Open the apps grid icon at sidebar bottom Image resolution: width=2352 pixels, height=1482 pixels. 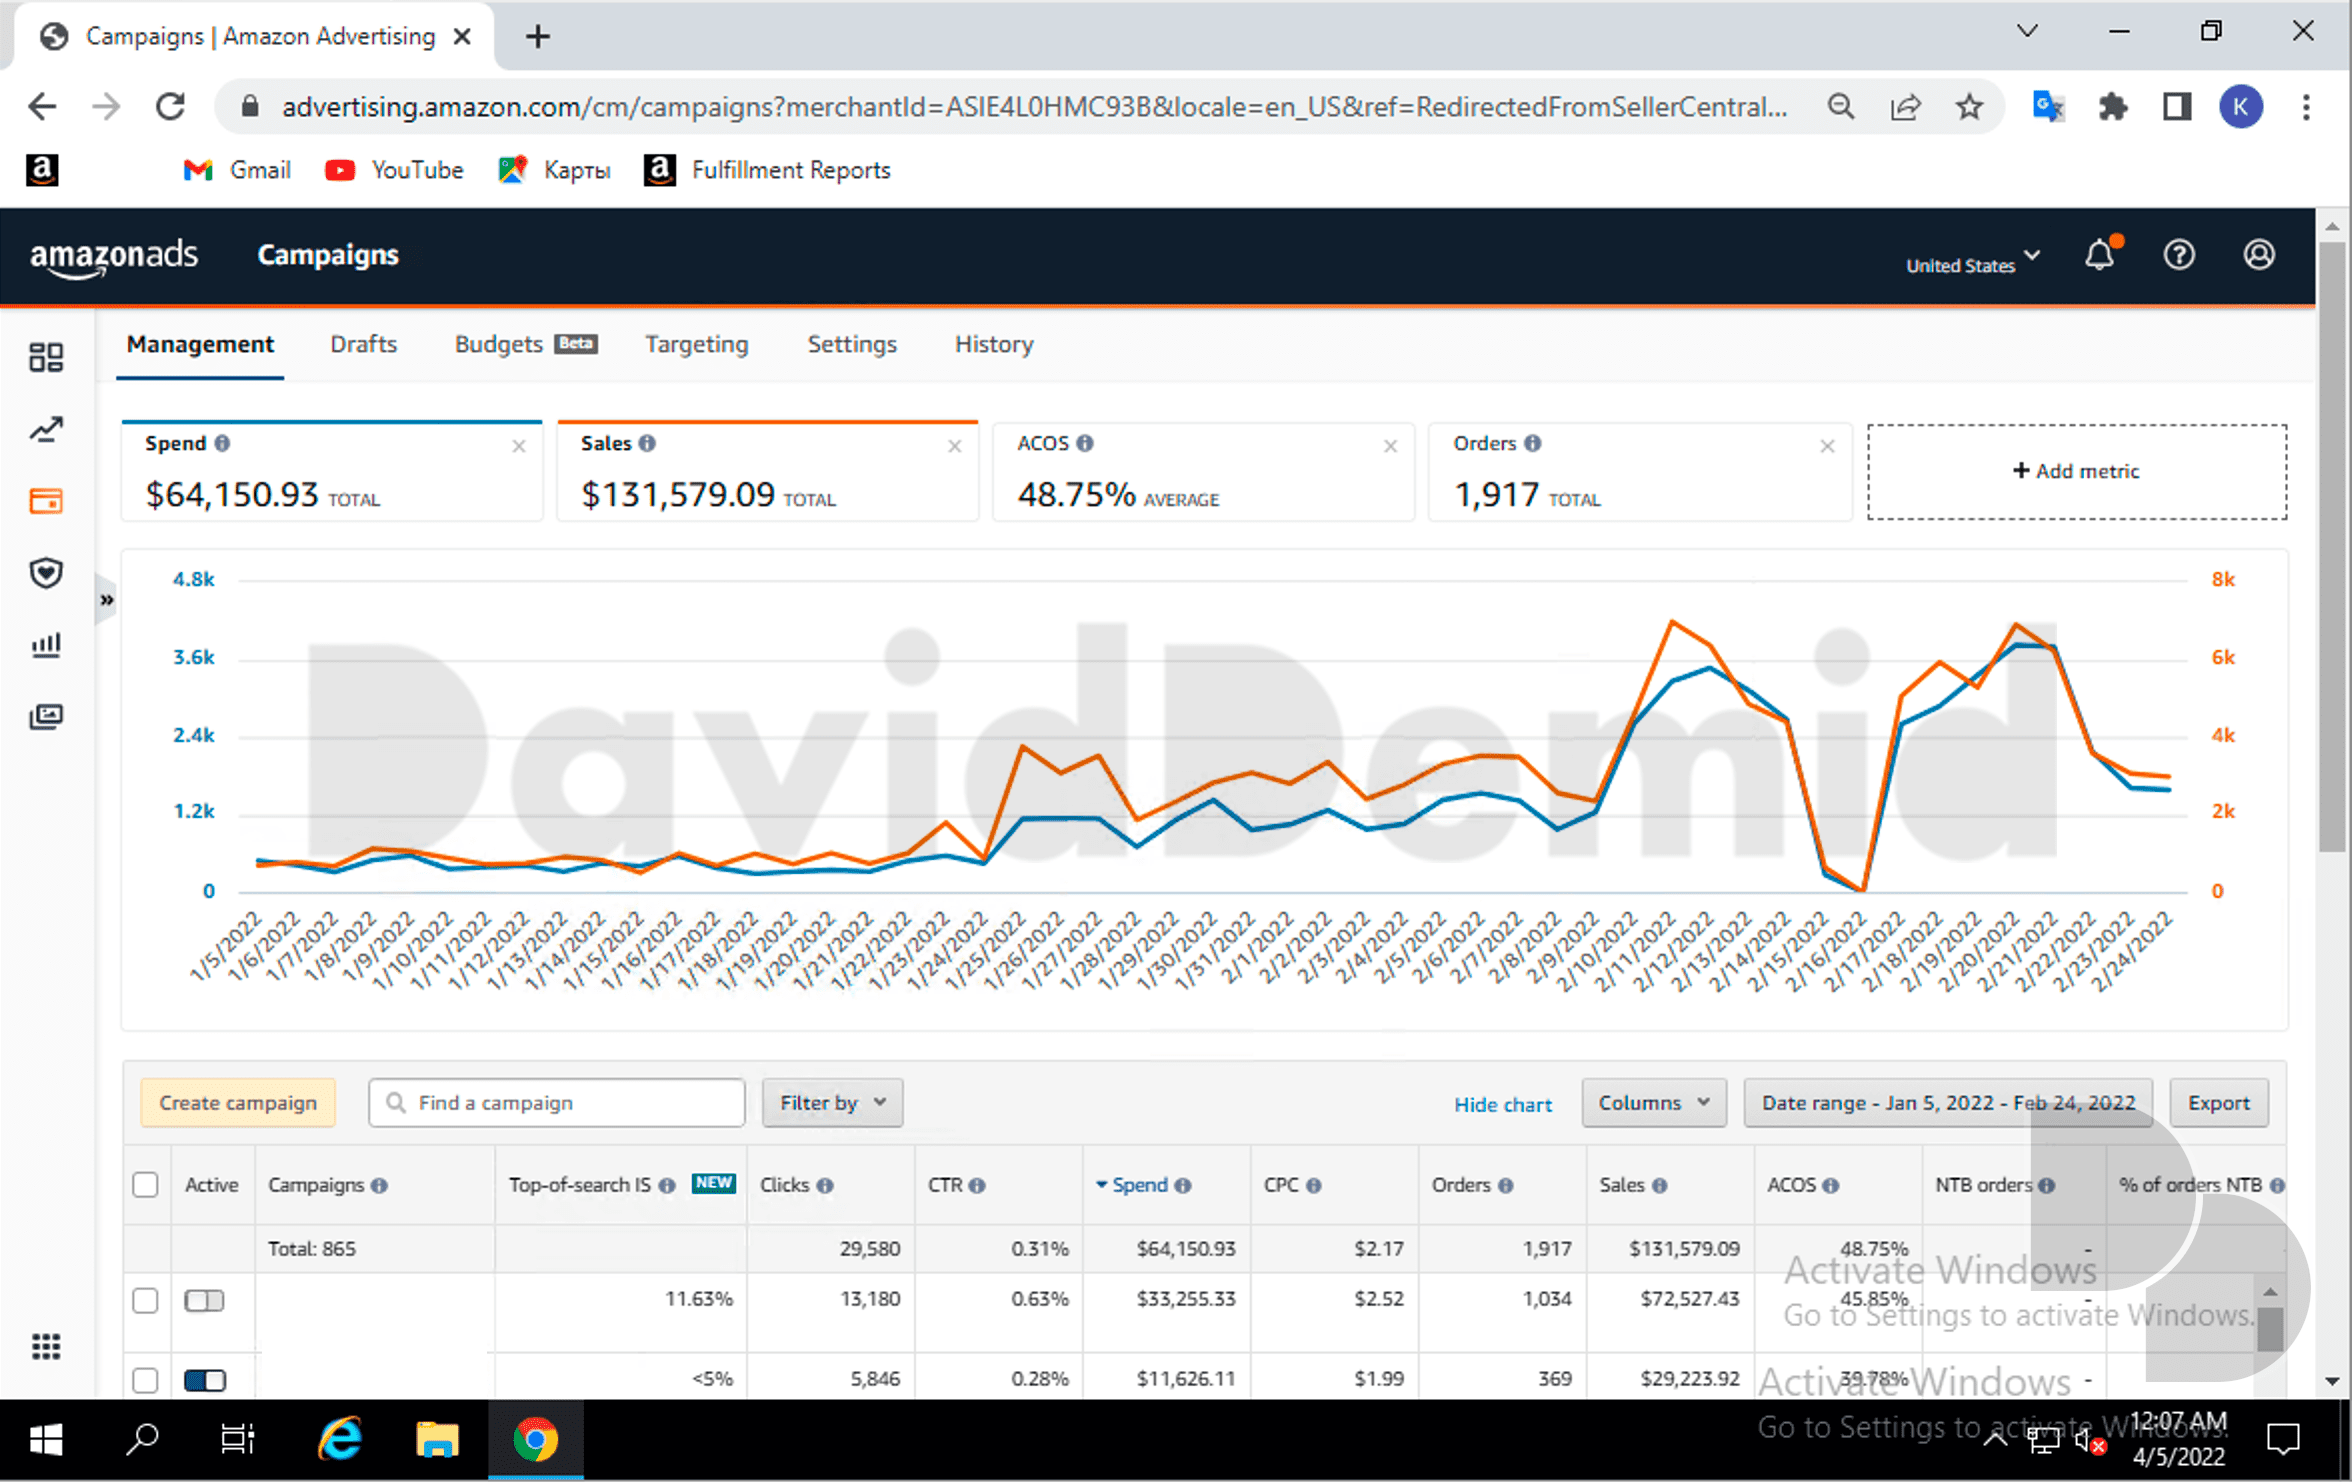click(46, 1346)
